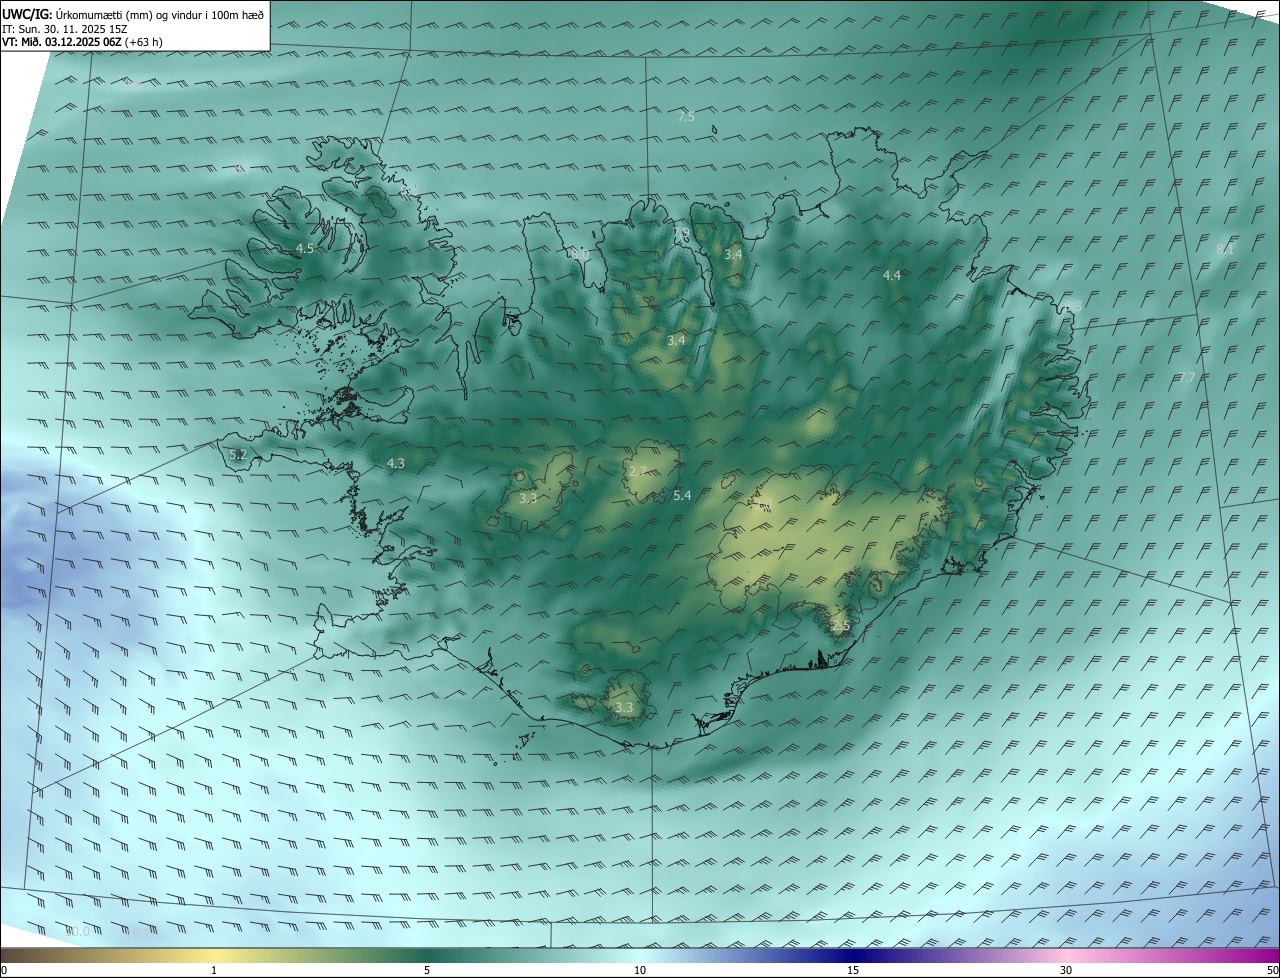Select the 7.5 value over the northern sea
The image size is (1280, 978).
tap(686, 117)
